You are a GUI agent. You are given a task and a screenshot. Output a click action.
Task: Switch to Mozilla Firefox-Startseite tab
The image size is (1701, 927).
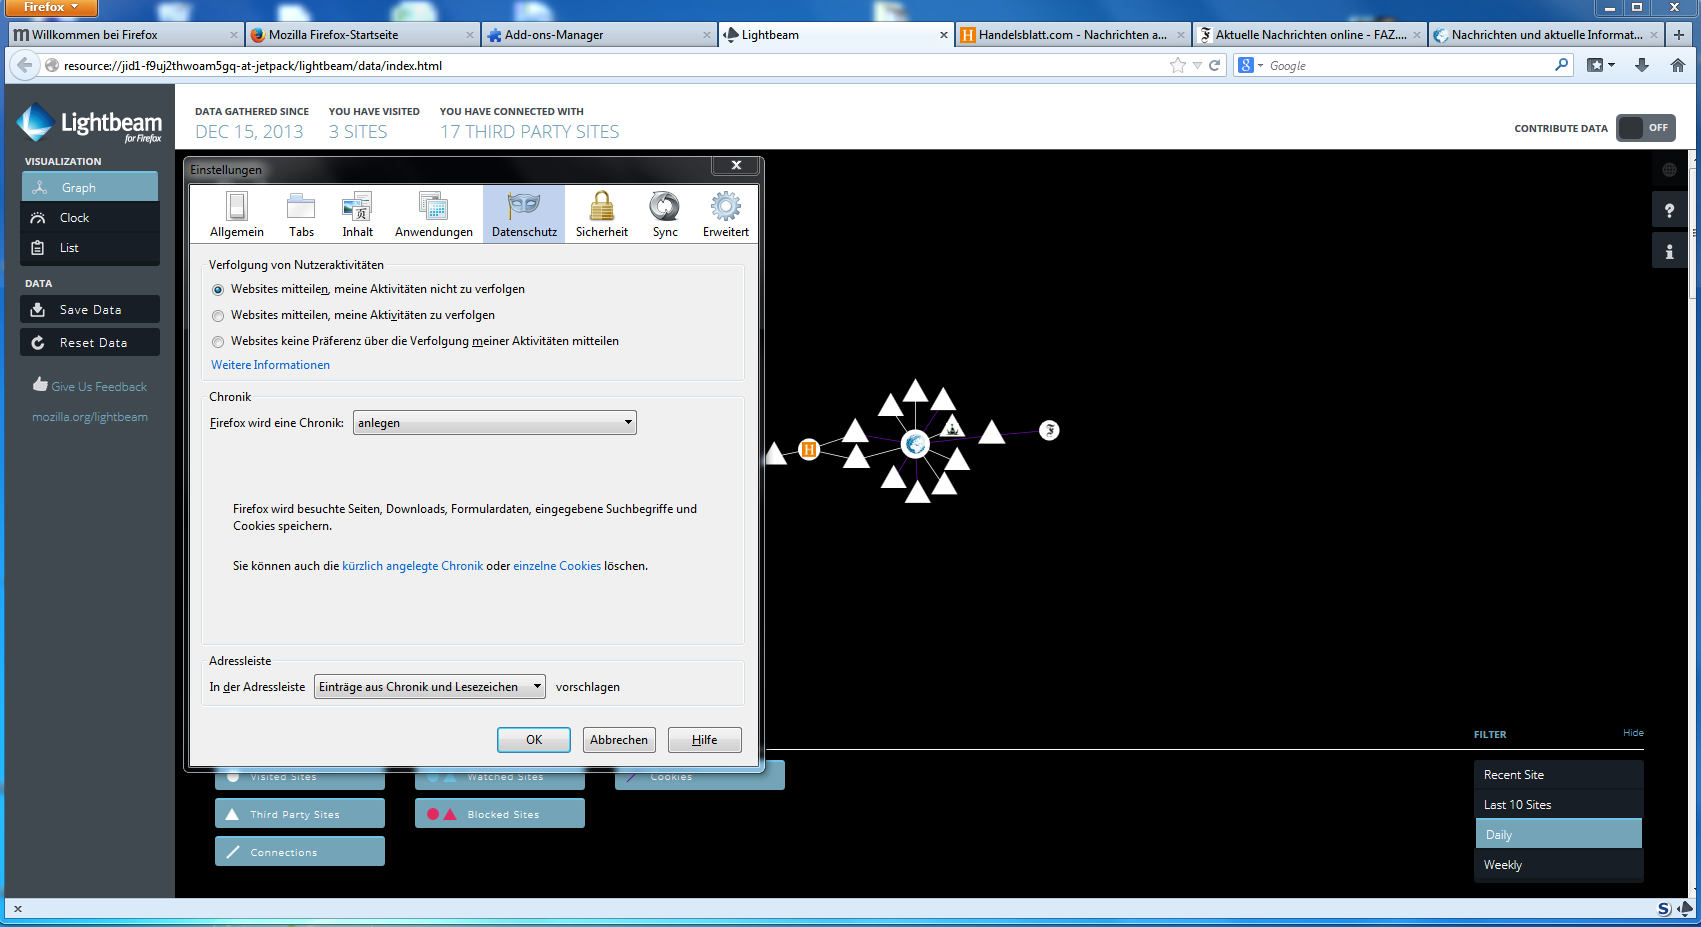pos(361,34)
